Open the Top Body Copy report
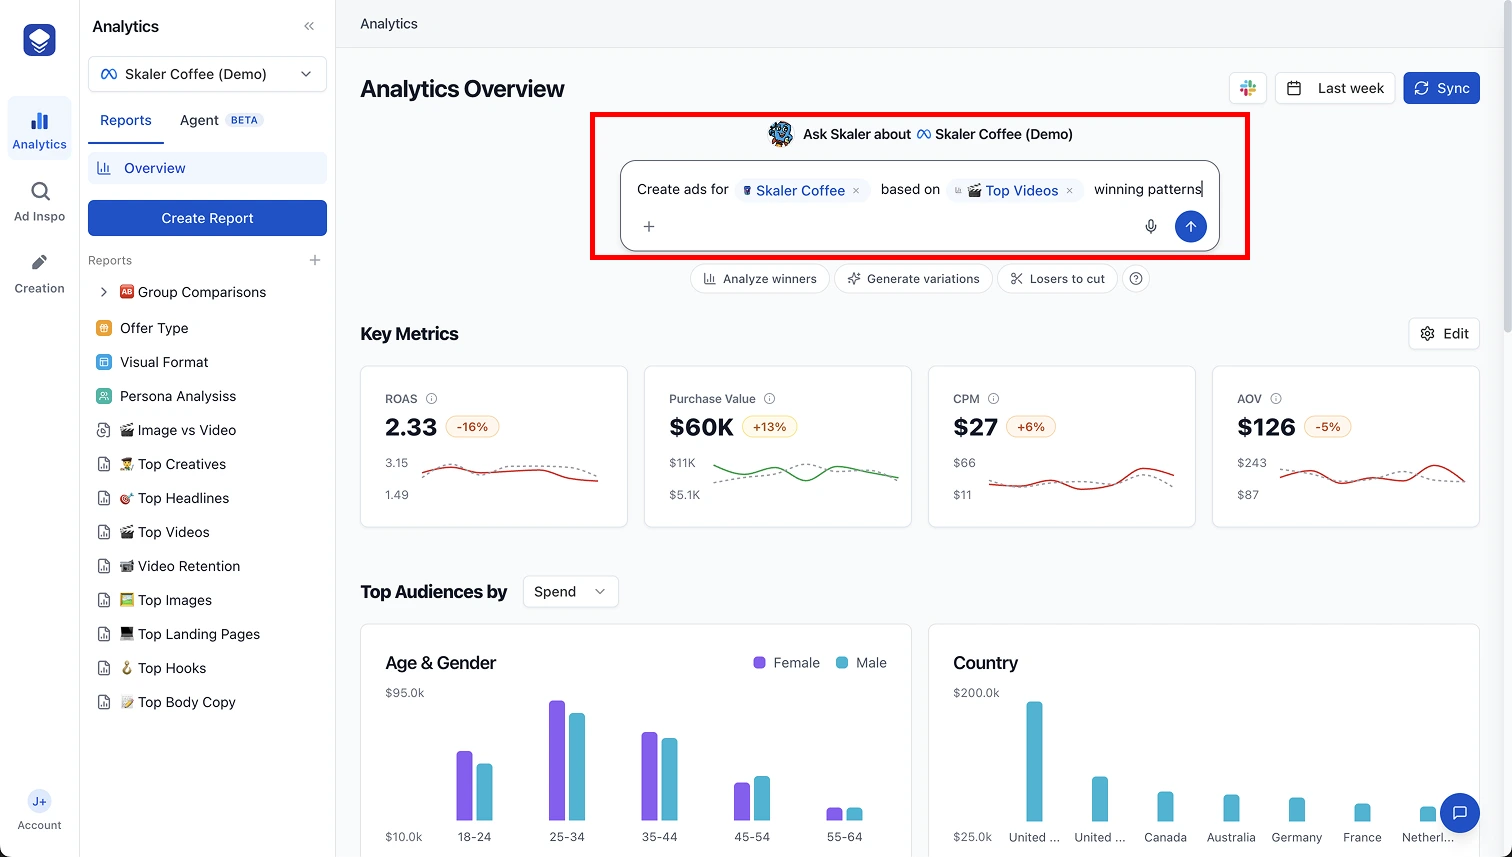 click(x=178, y=702)
